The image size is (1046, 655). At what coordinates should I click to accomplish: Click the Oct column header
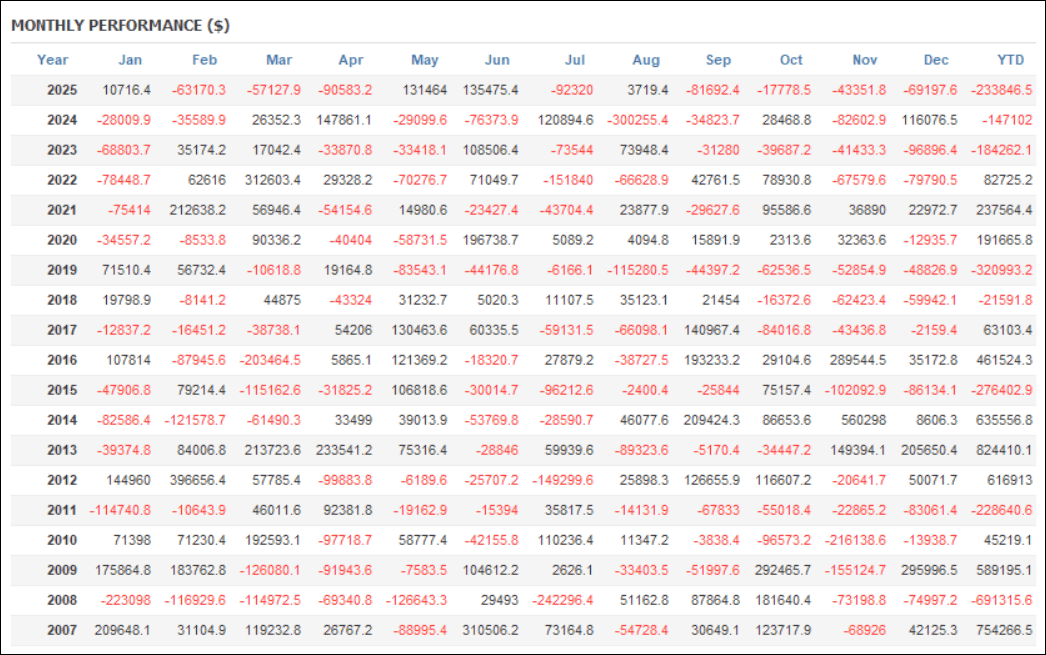pos(791,60)
